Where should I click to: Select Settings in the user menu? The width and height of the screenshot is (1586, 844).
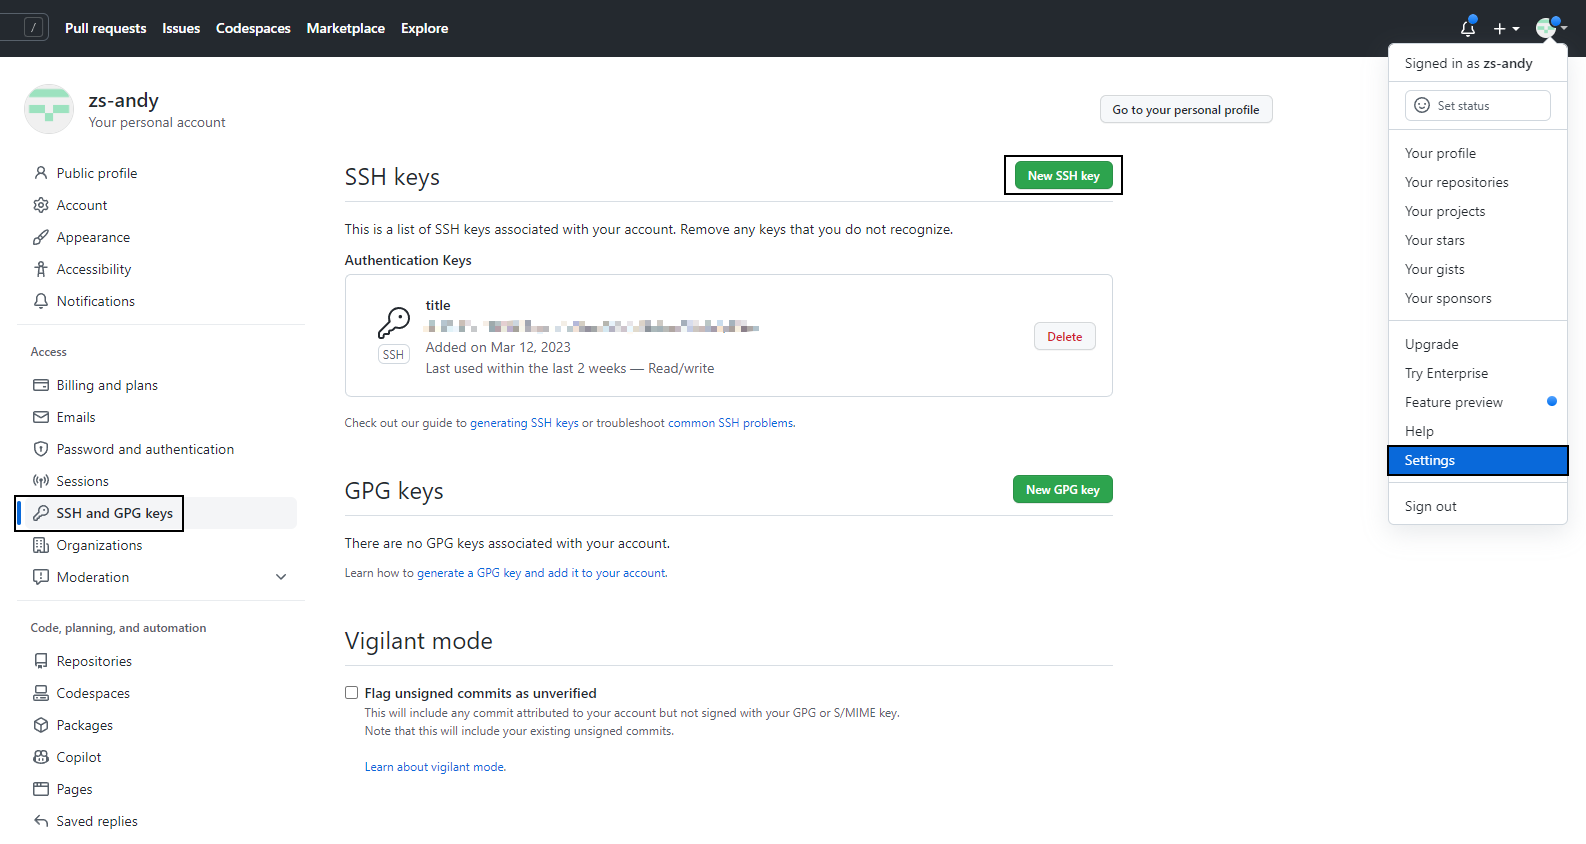[1477, 460]
